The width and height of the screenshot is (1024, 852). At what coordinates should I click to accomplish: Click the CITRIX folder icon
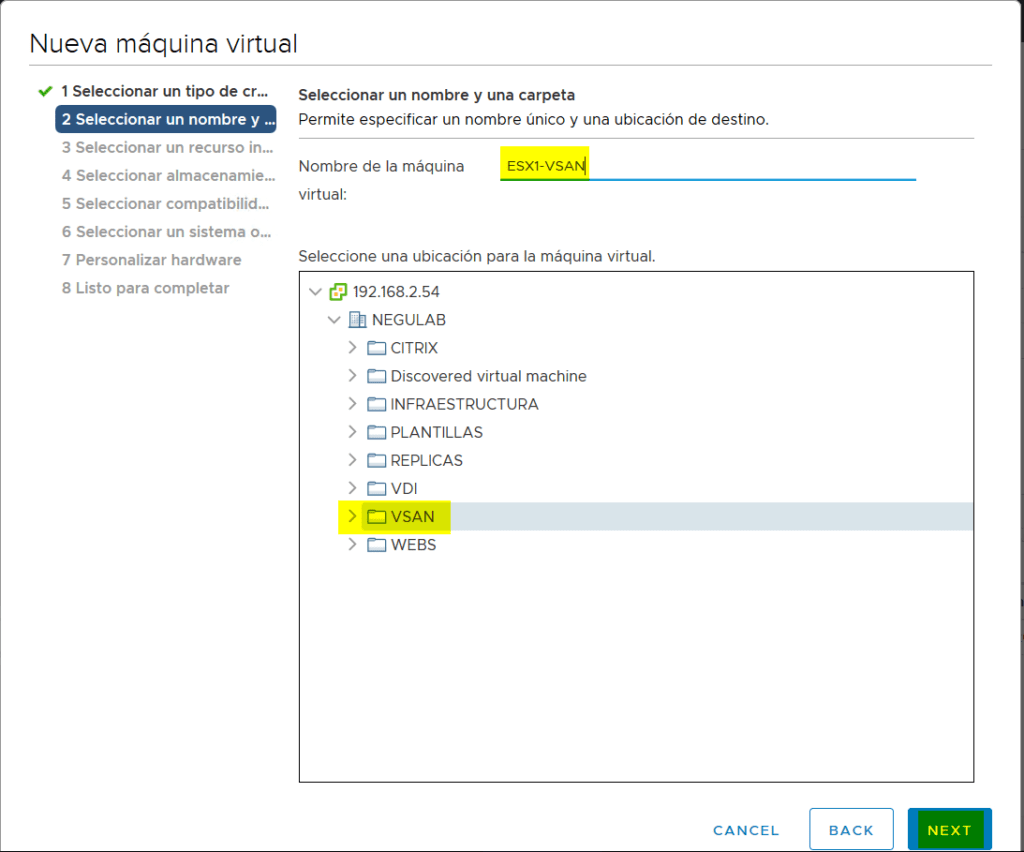(x=376, y=348)
